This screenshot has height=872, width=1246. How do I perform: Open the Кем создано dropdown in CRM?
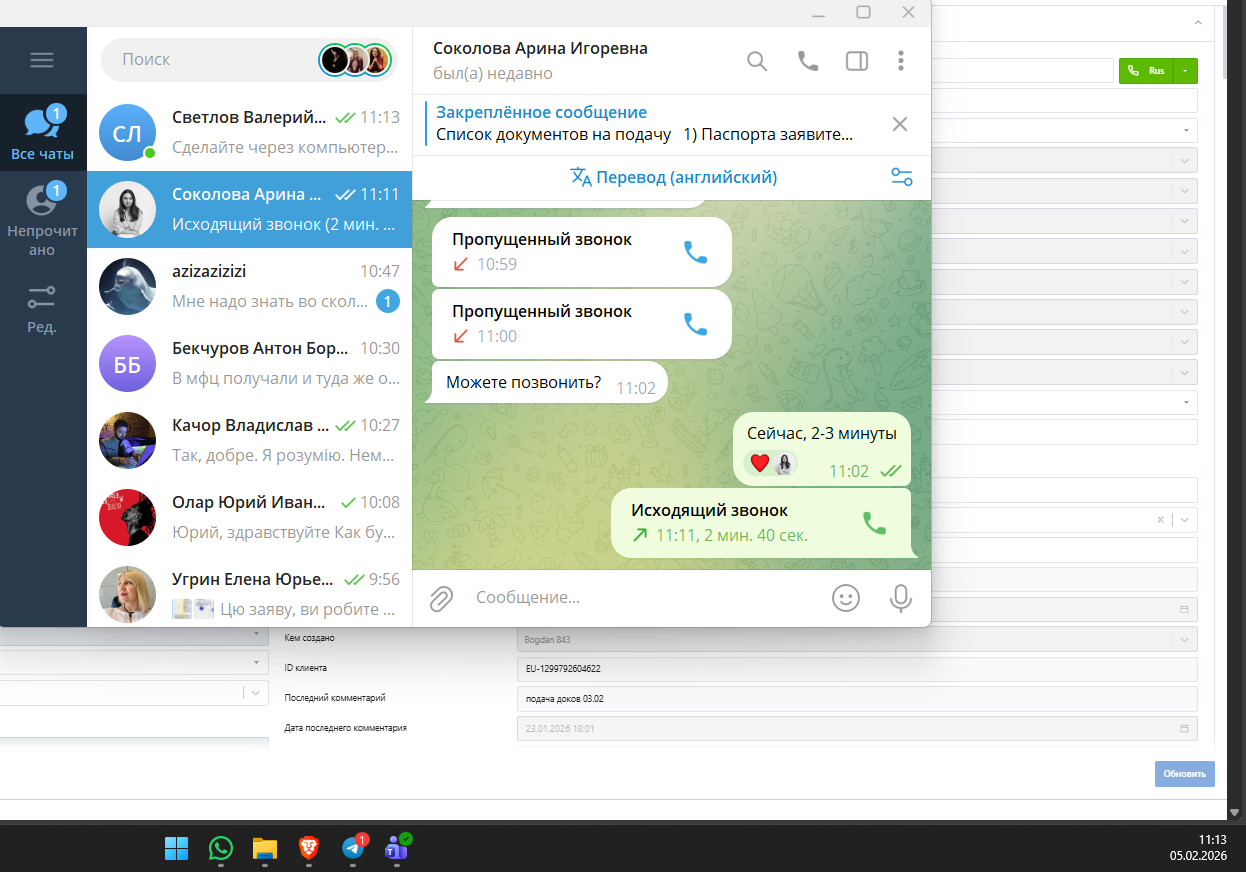coord(857,639)
